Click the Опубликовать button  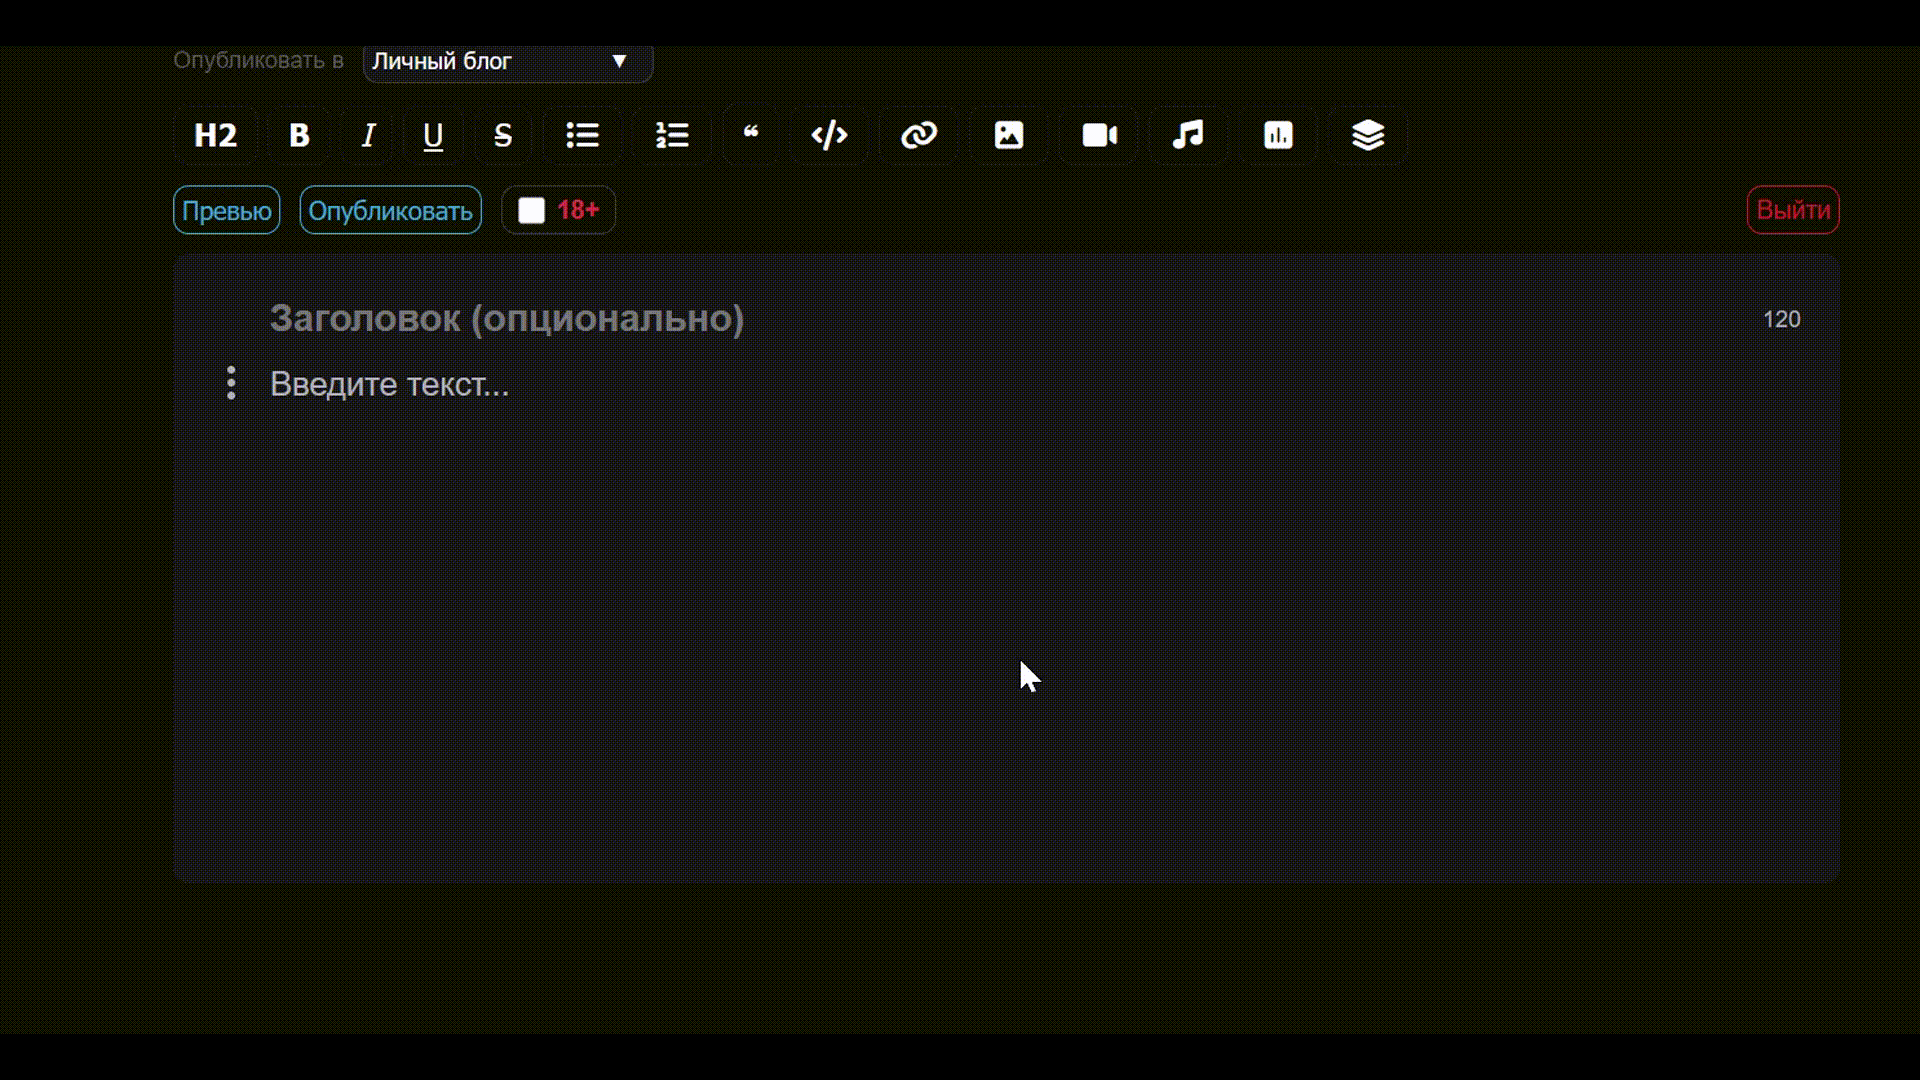point(390,210)
